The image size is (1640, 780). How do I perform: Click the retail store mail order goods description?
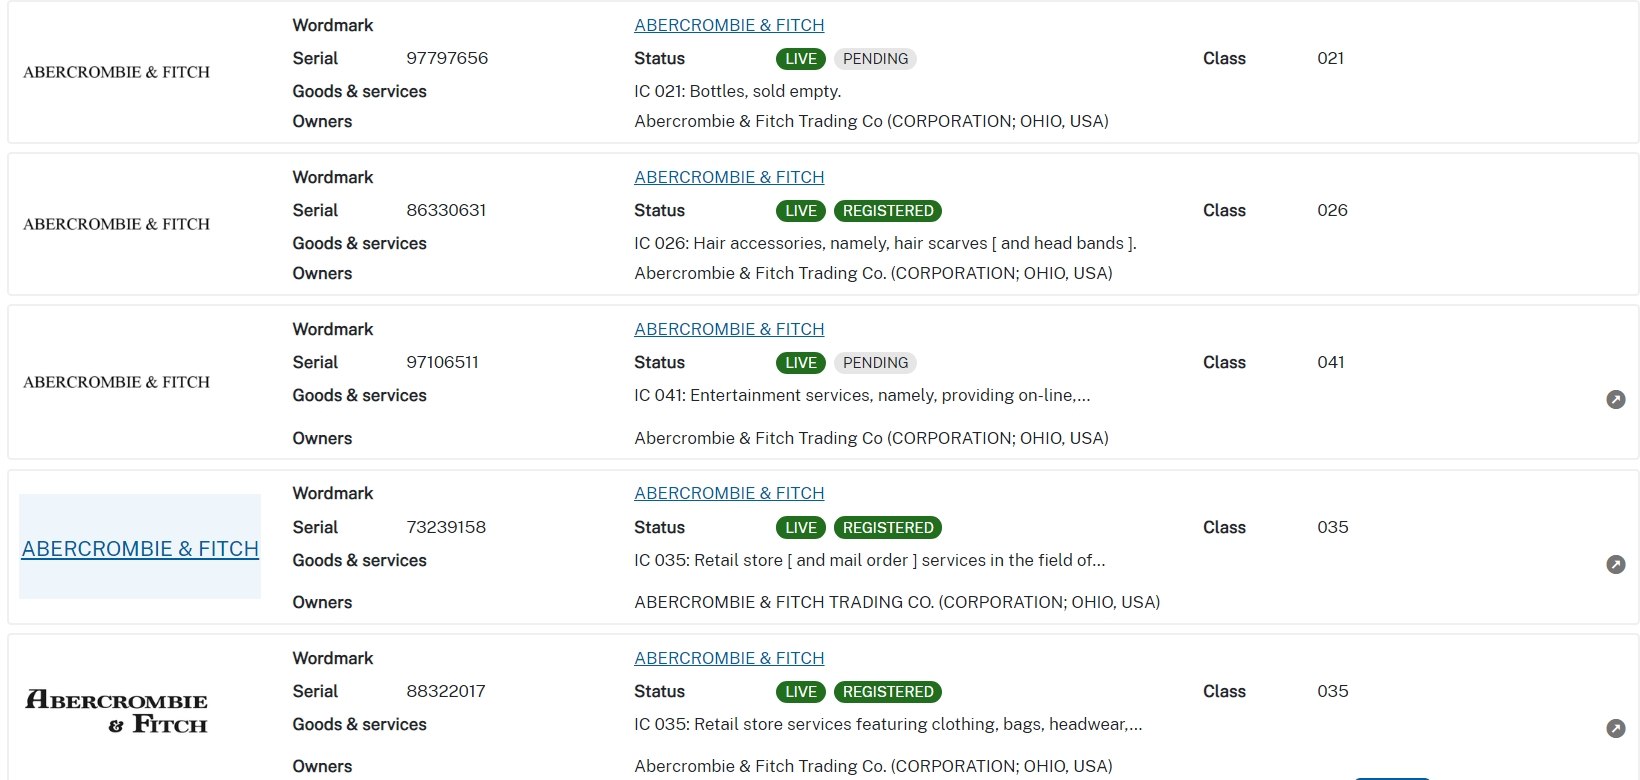click(x=869, y=560)
